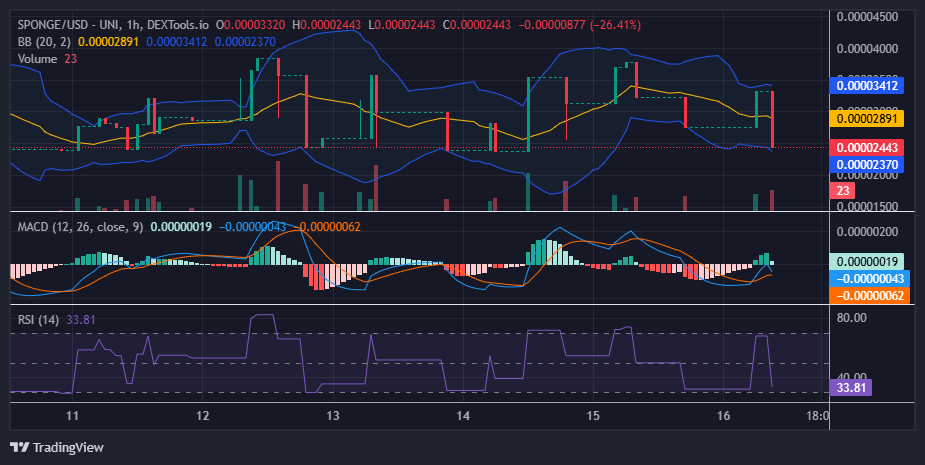Click the 0.00004000 price scale label

[x=867, y=48]
